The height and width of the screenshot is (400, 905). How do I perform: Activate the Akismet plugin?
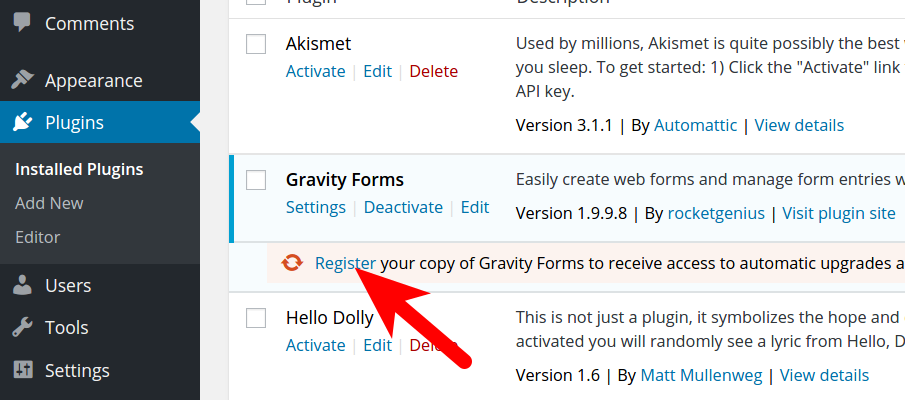pos(315,71)
